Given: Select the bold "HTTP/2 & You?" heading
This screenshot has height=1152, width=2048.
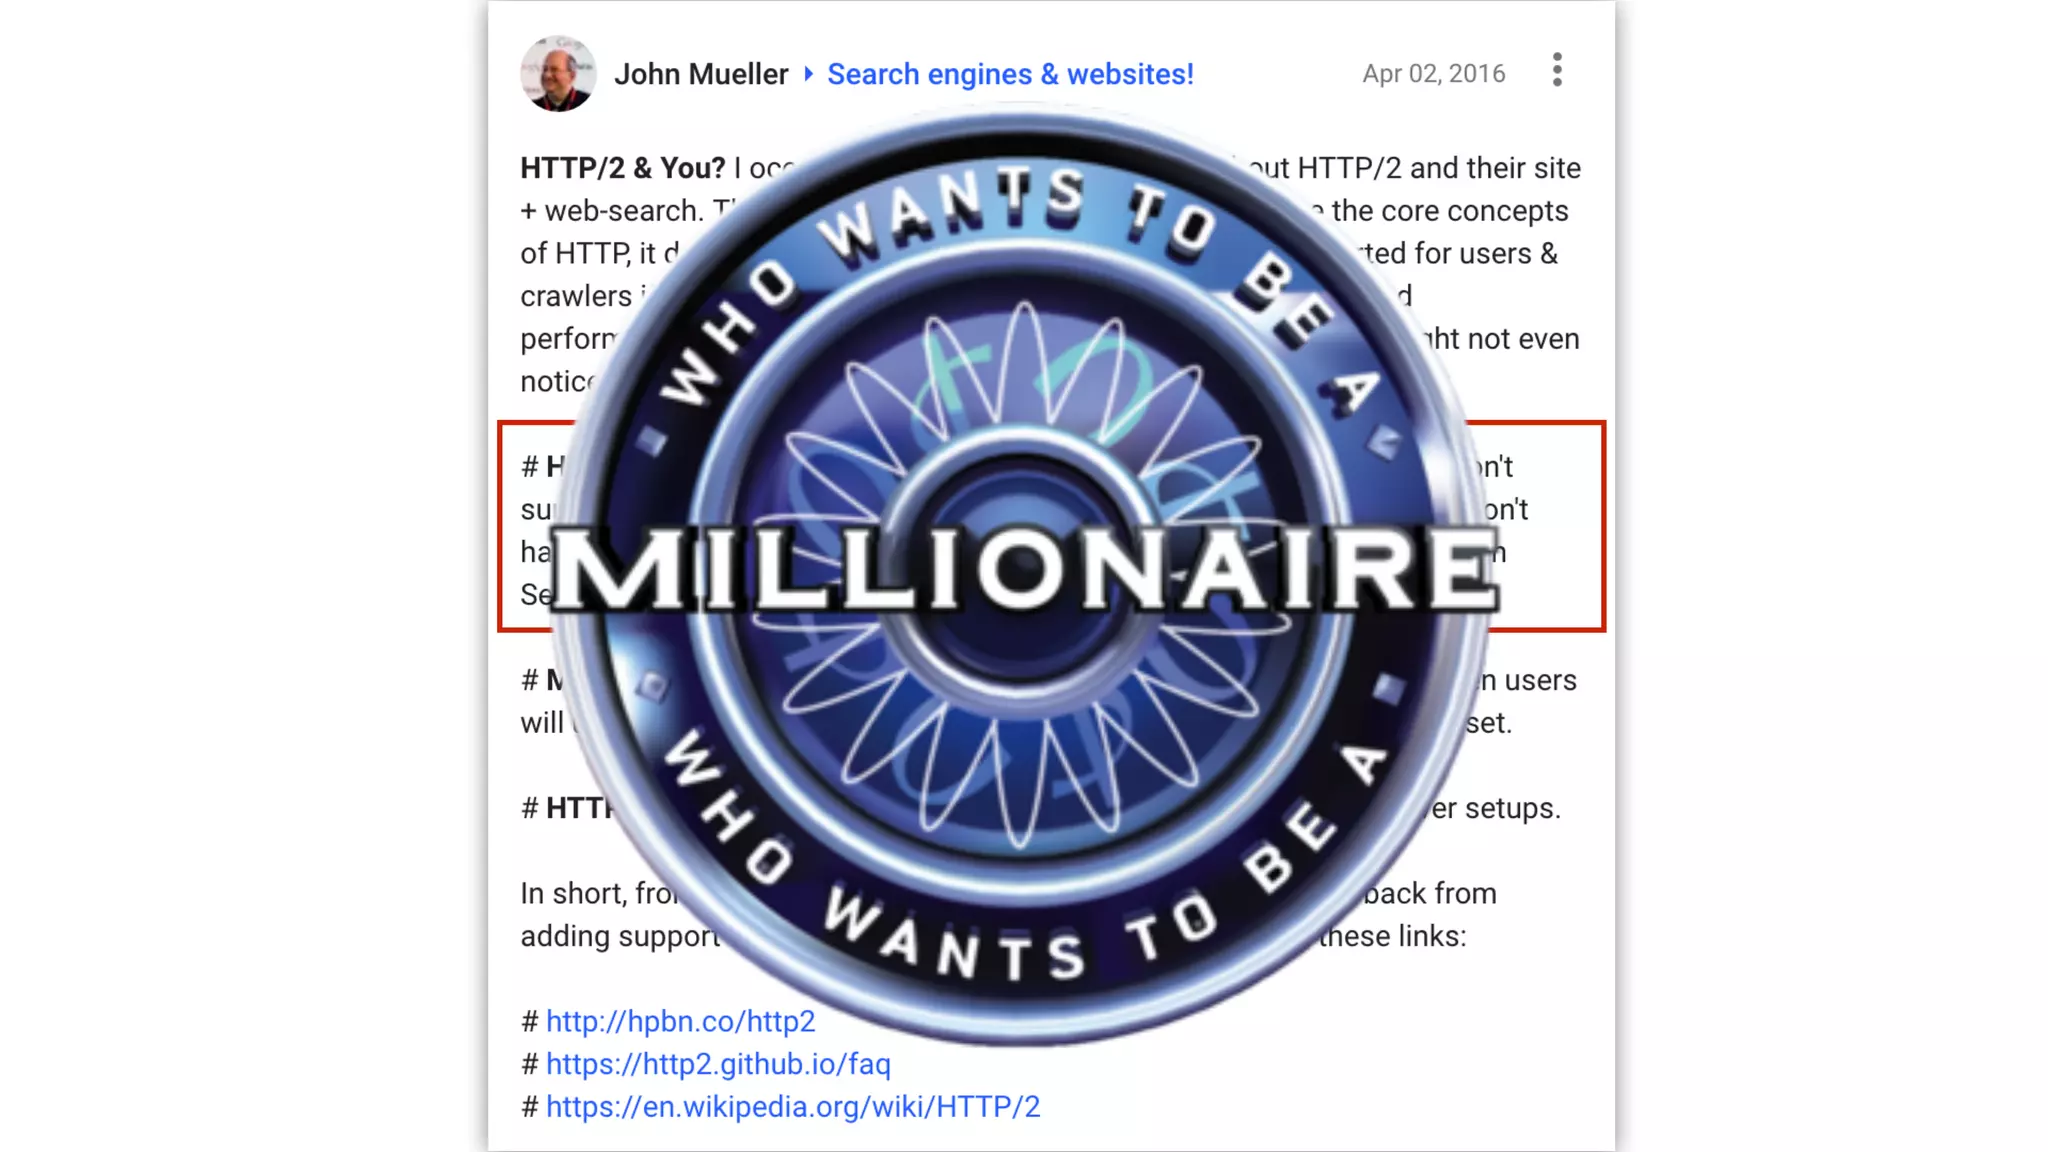Looking at the screenshot, I should tap(622, 168).
